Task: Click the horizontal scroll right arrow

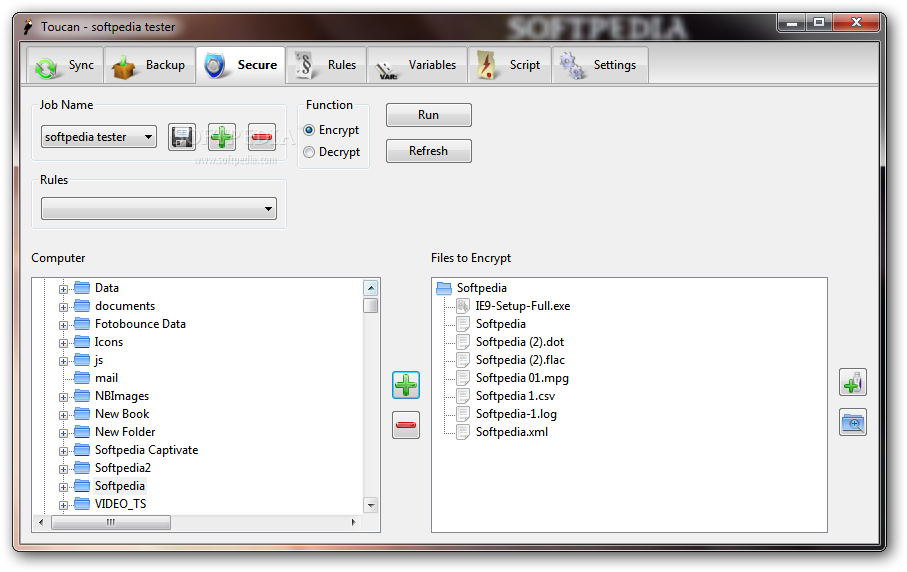Action: (x=353, y=522)
